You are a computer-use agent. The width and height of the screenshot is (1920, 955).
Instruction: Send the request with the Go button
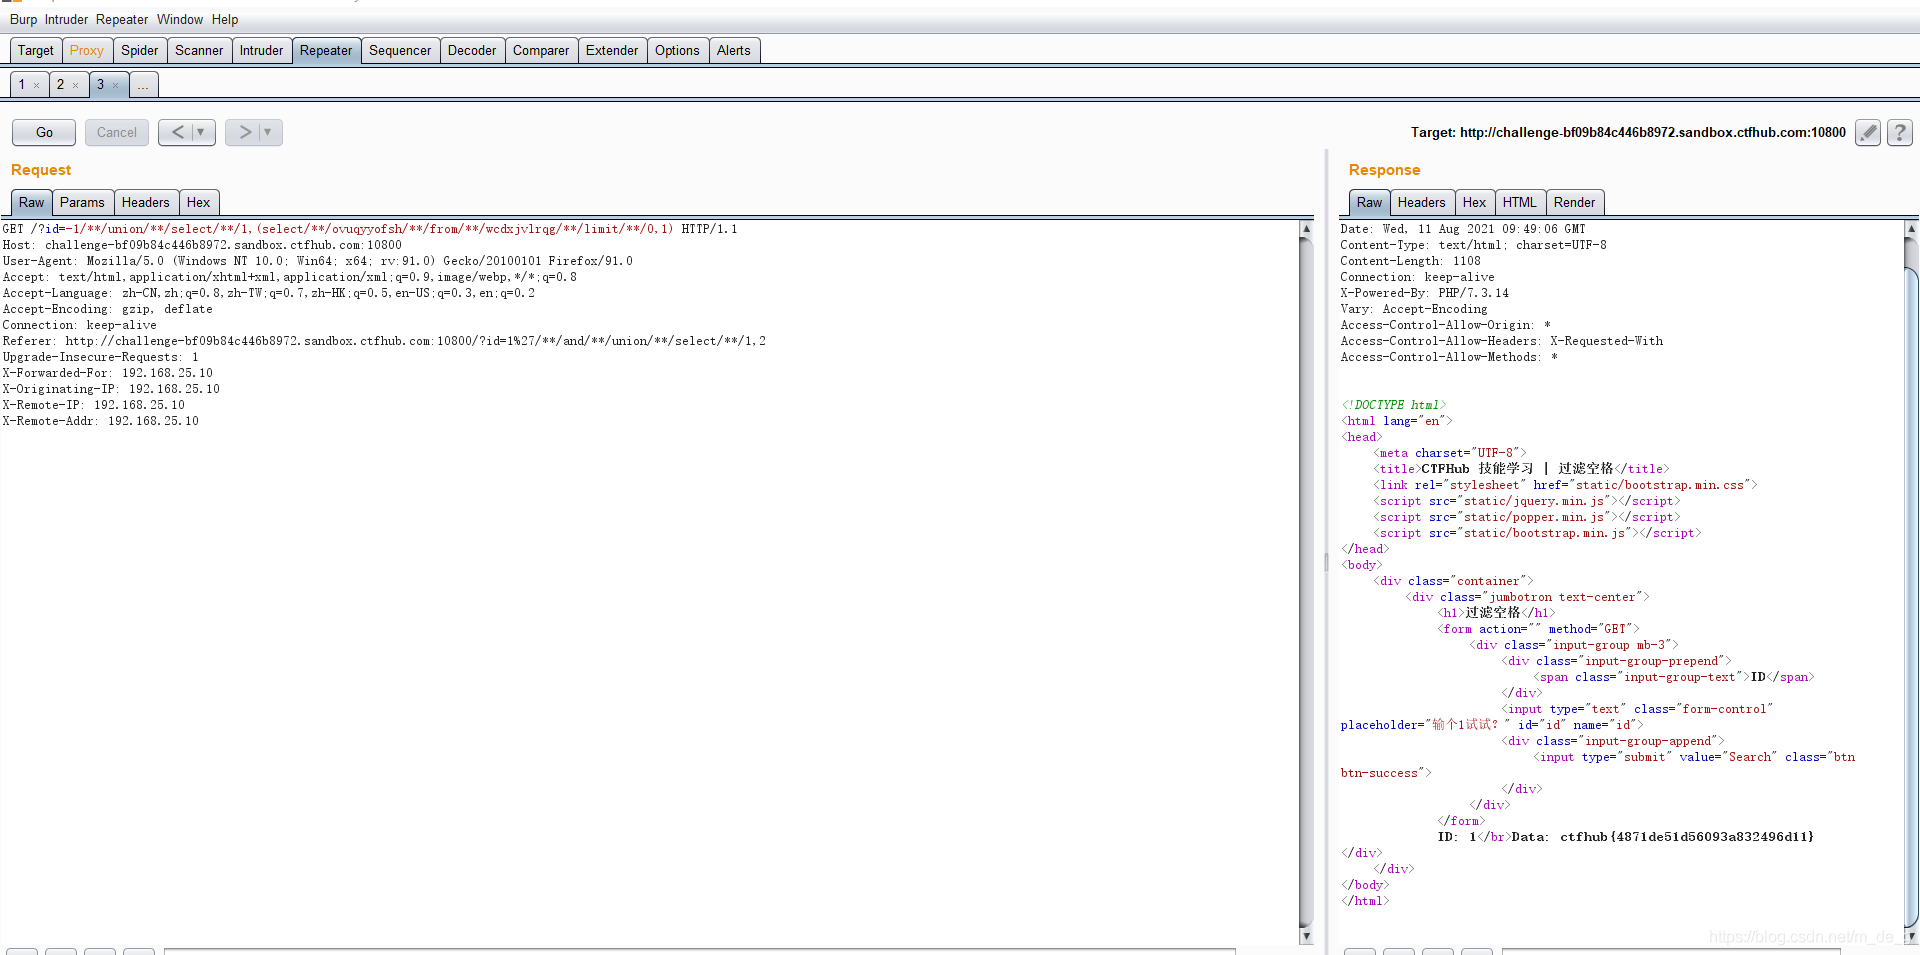44,132
